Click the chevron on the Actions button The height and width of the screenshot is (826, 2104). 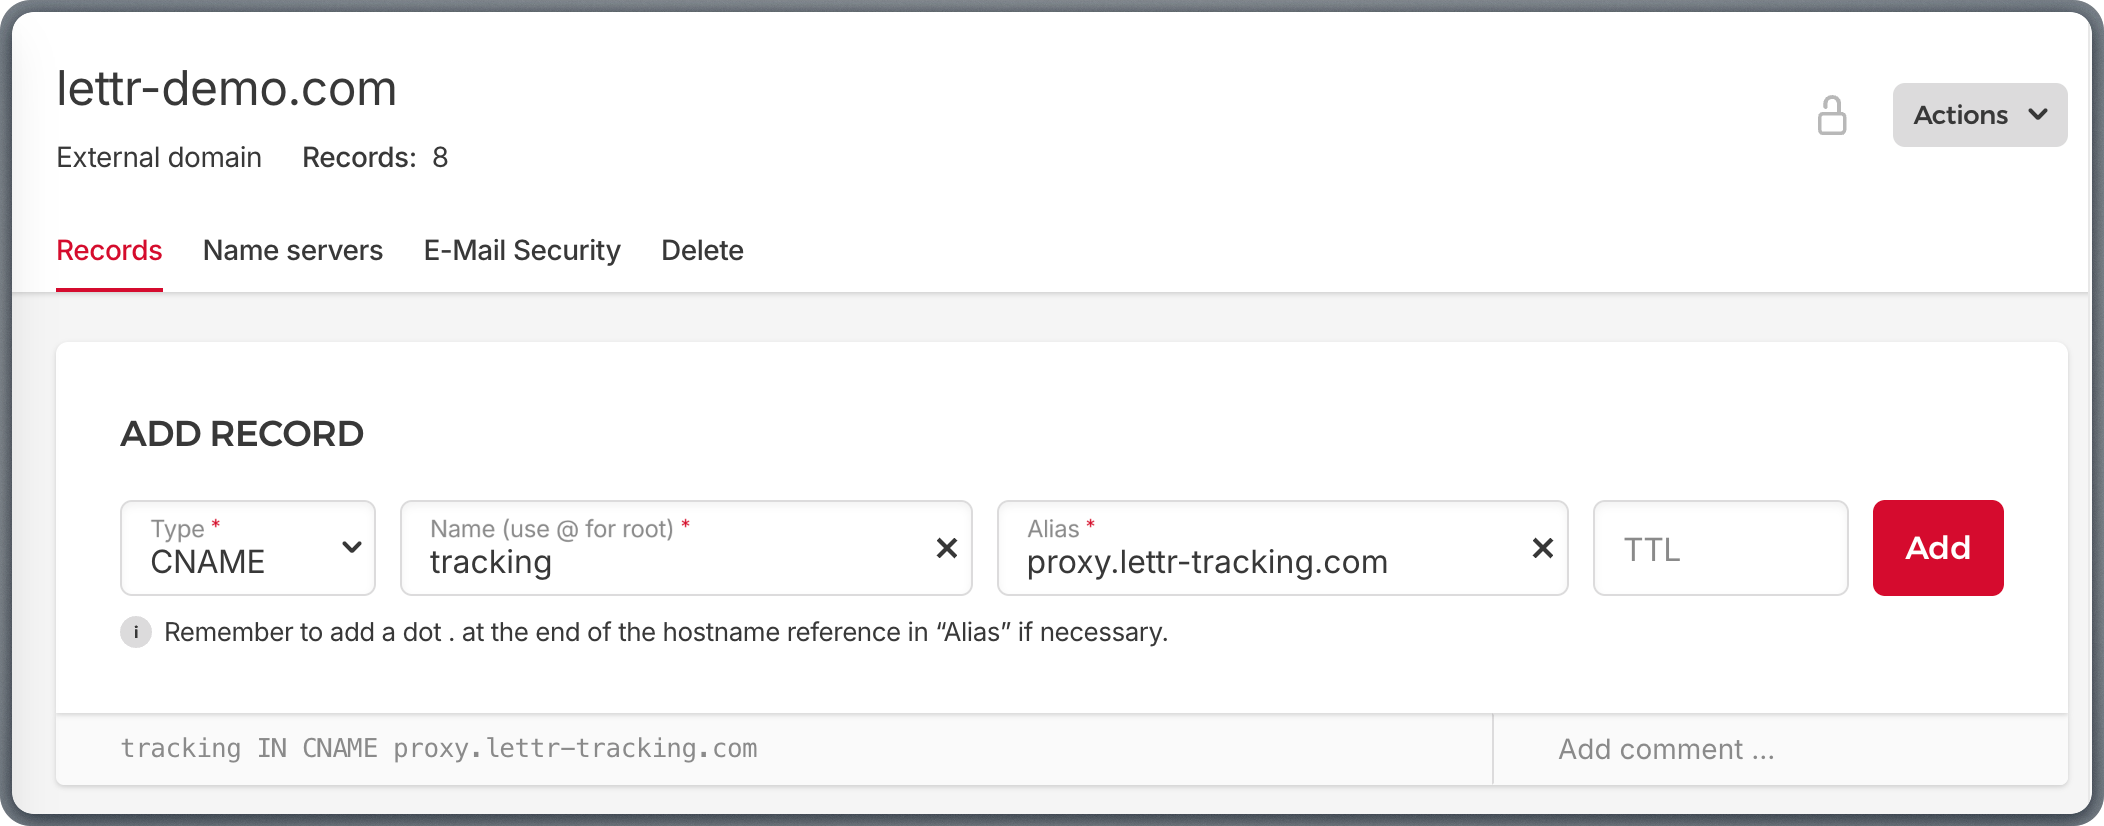(x=2038, y=115)
